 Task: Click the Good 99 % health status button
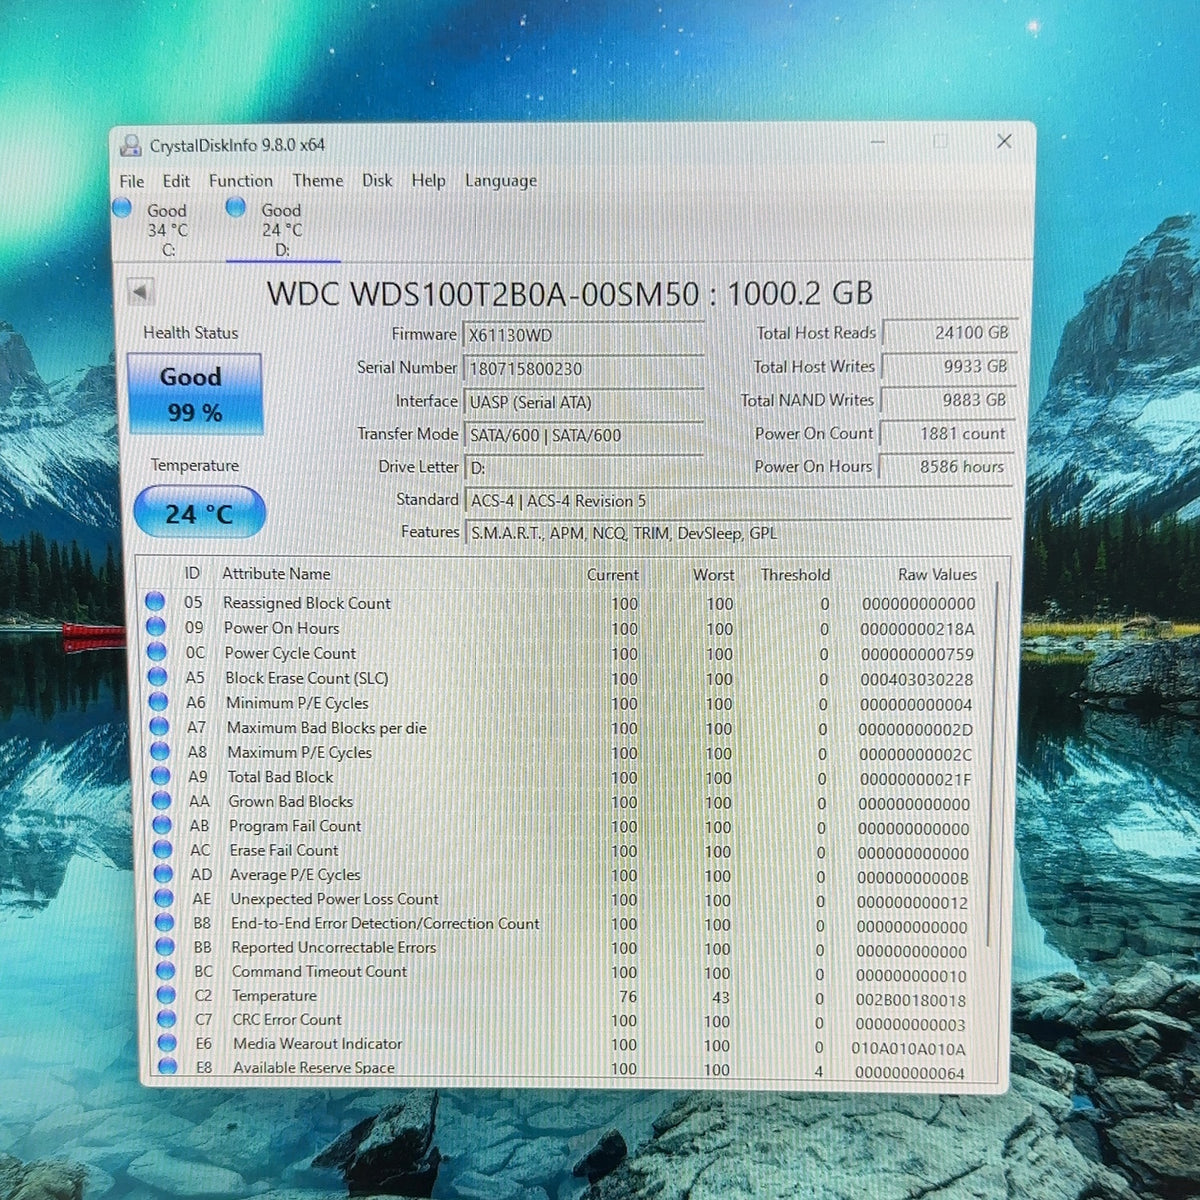[195, 394]
